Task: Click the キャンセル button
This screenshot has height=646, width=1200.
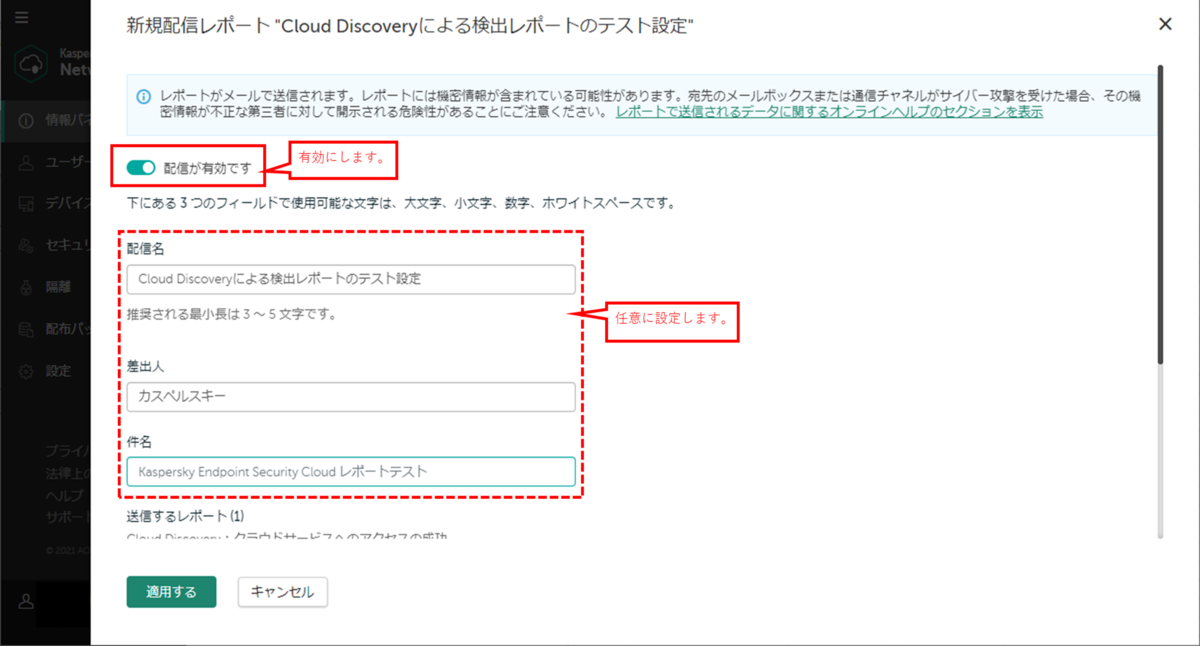Action: 282,592
